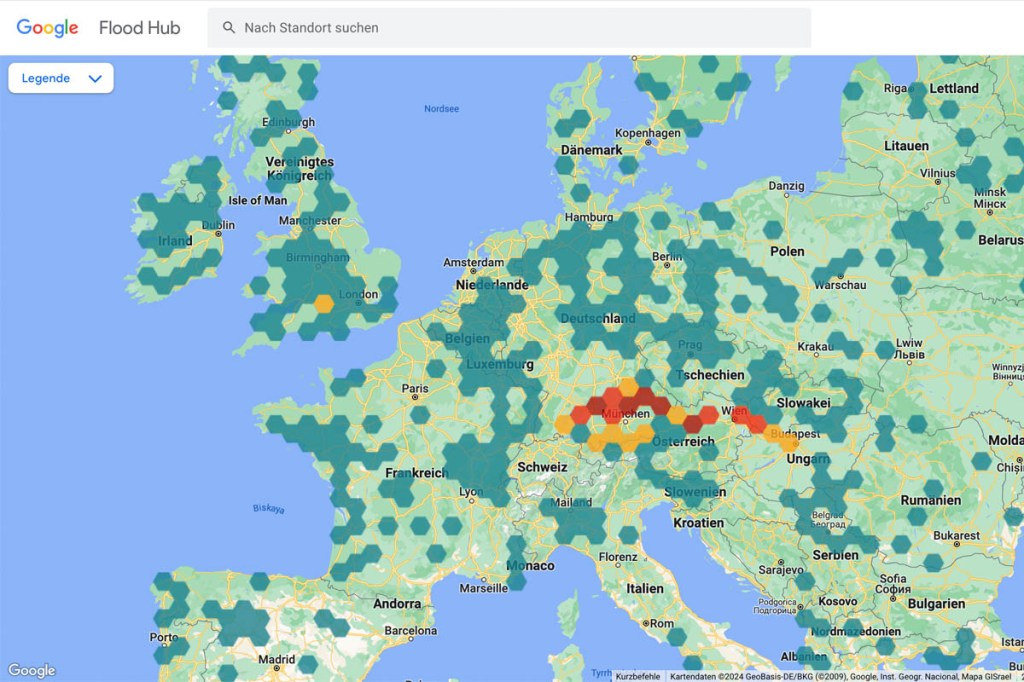Click the Kroatien country label

pyautogui.click(x=698, y=523)
